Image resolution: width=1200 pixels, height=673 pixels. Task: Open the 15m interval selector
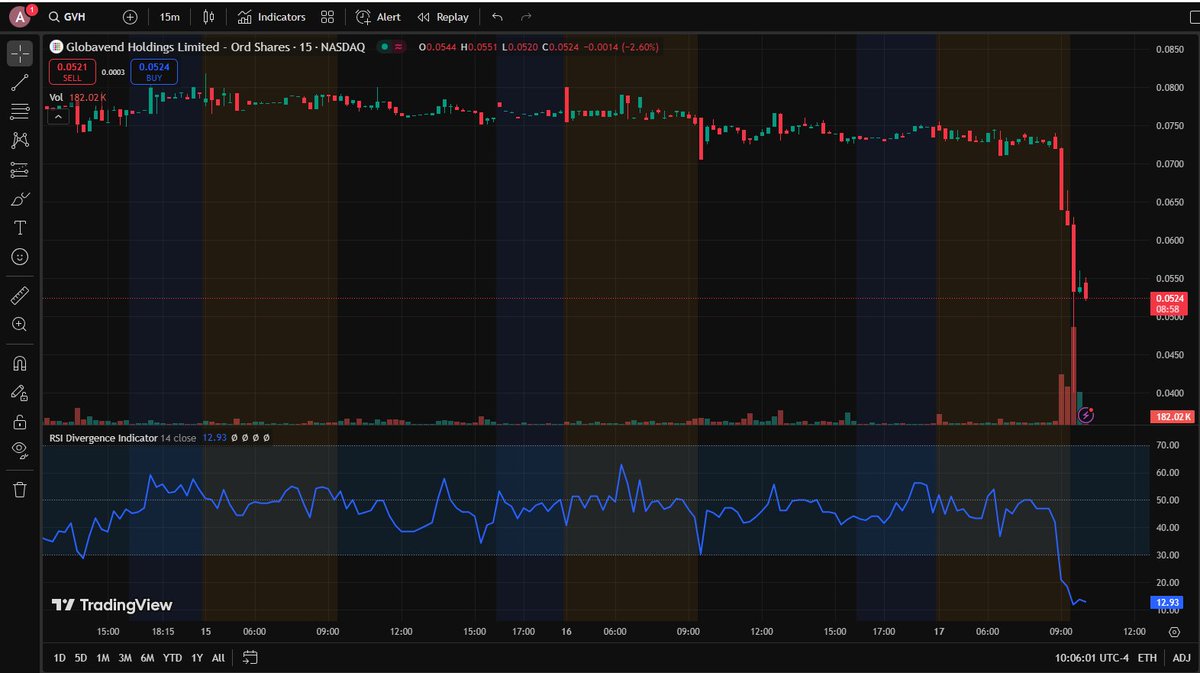pos(170,17)
